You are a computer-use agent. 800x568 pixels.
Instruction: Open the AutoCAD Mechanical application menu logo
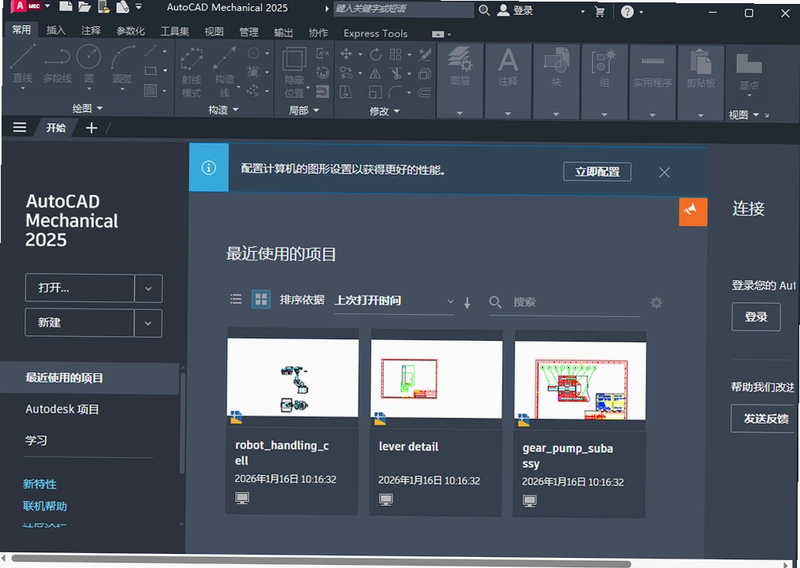coord(26,6)
